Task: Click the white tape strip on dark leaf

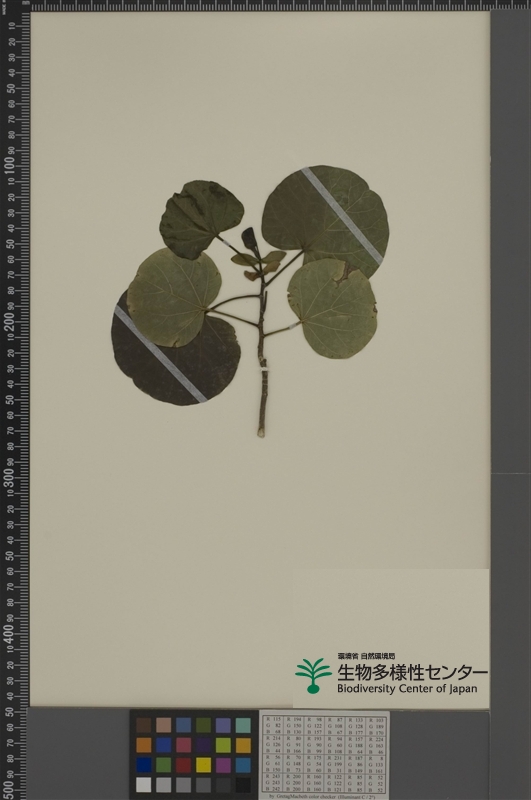Action: (x=160, y=355)
